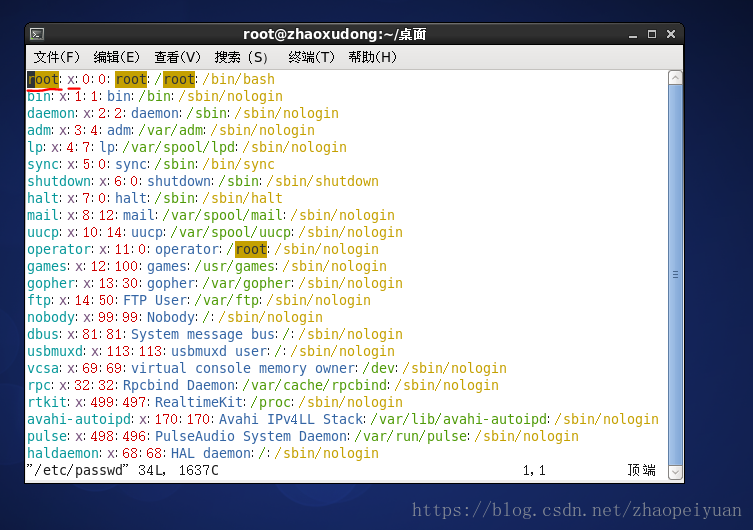
Task: Click 'pulse' username at line start
Action: (47, 436)
